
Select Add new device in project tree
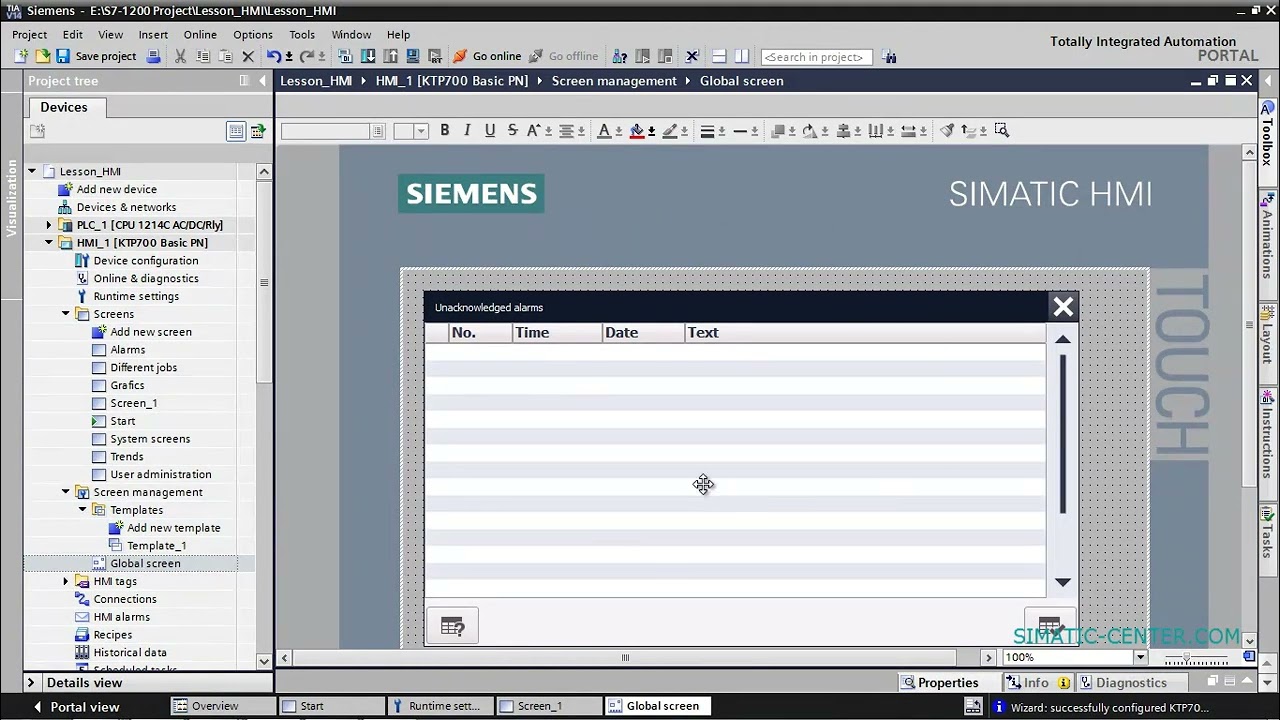[x=116, y=189]
